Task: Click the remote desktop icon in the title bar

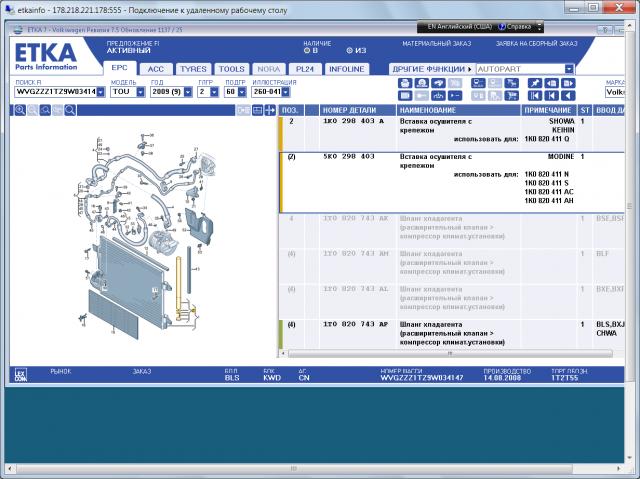Action: [9, 9]
